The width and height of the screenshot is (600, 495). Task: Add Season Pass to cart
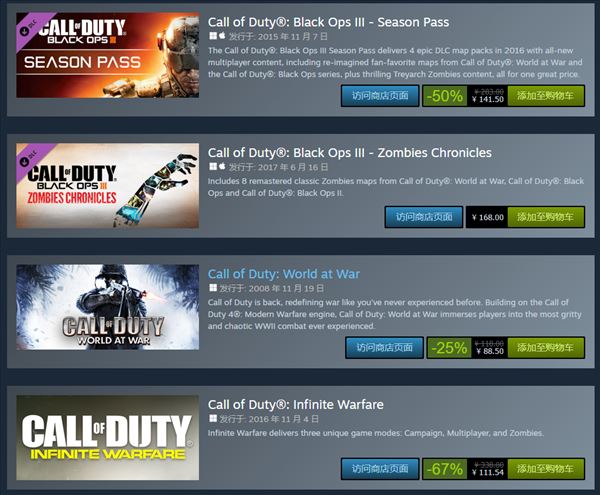click(546, 96)
